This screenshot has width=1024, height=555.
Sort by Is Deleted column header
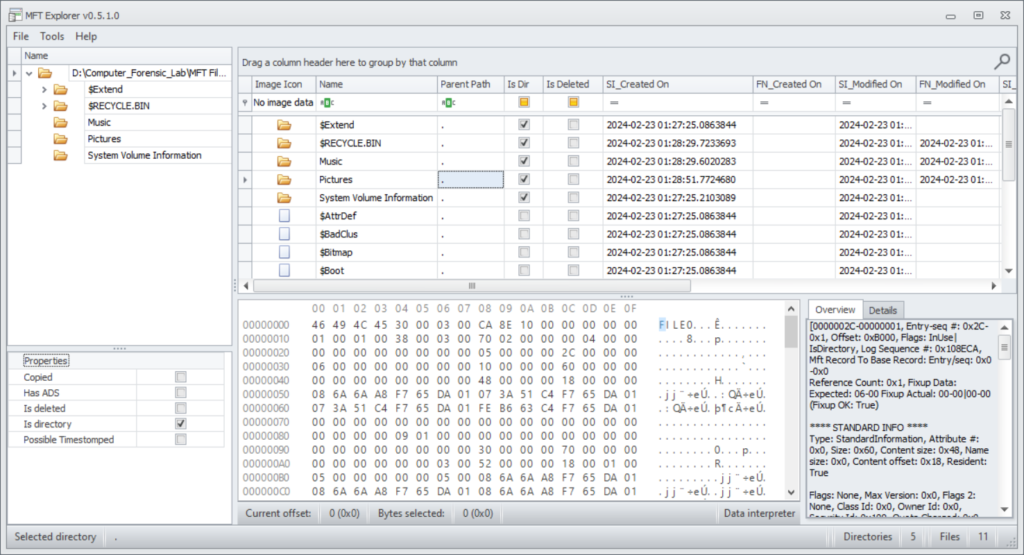click(573, 84)
